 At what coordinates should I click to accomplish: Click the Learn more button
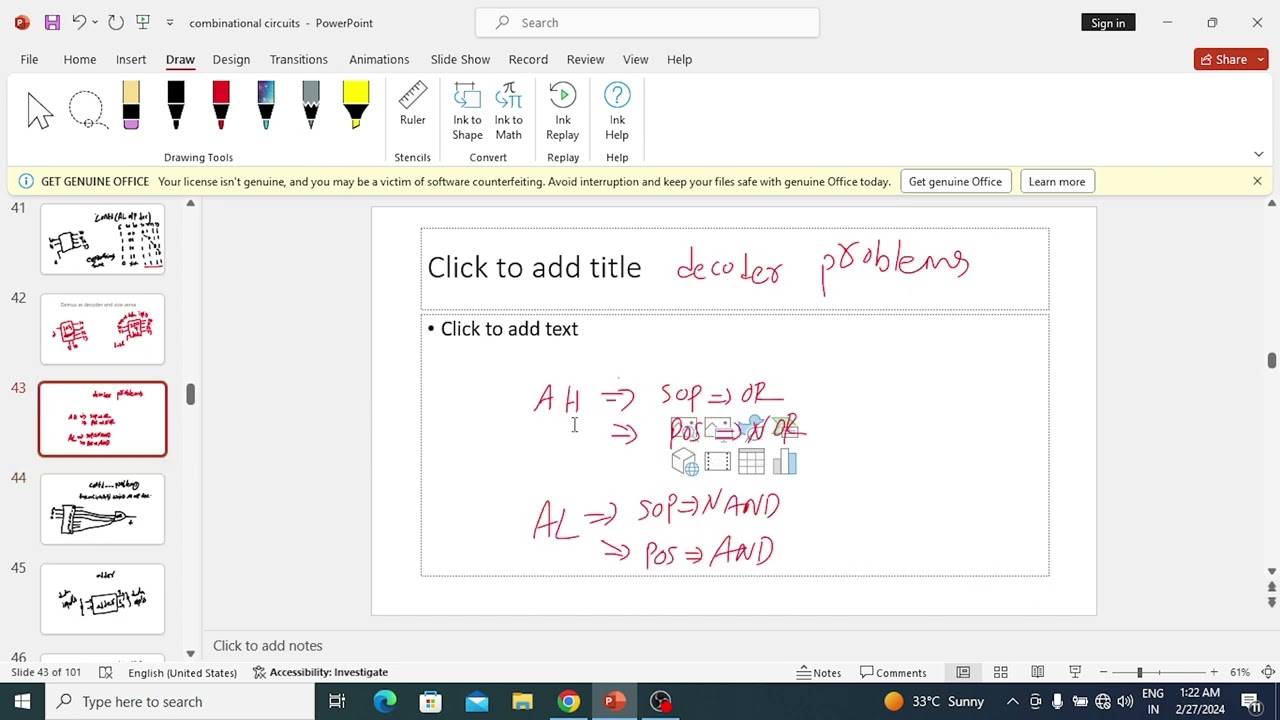tap(1056, 181)
